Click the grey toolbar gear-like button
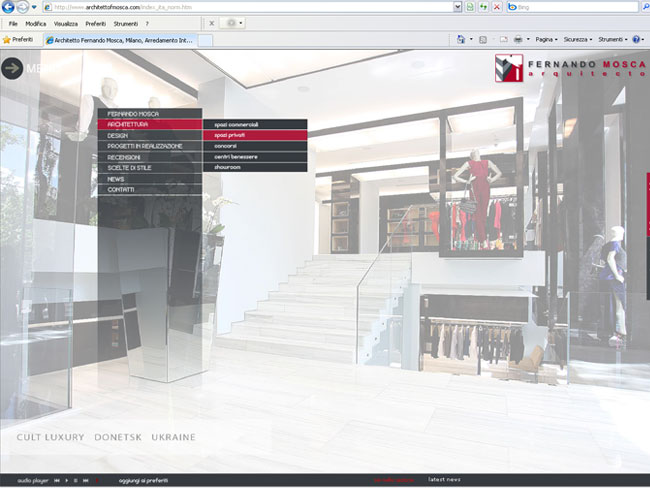The width and height of the screenshot is (650, 488). (x=232, y=23)
